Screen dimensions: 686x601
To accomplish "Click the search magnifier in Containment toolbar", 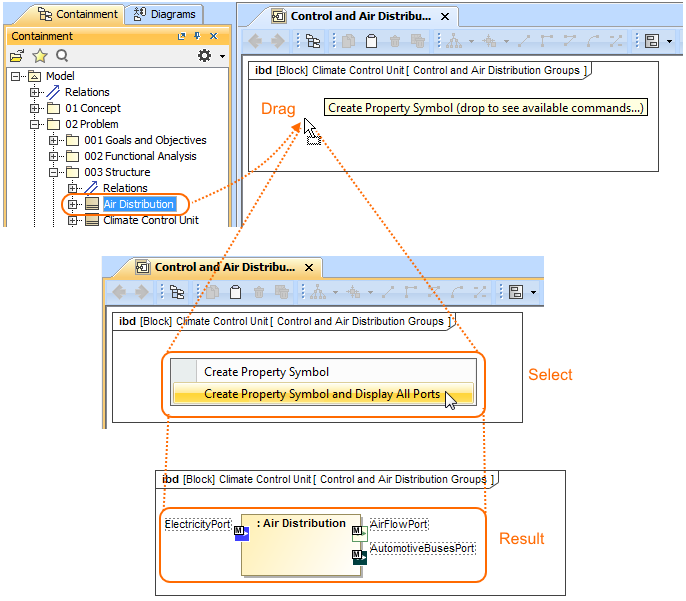I will point(62,56).
